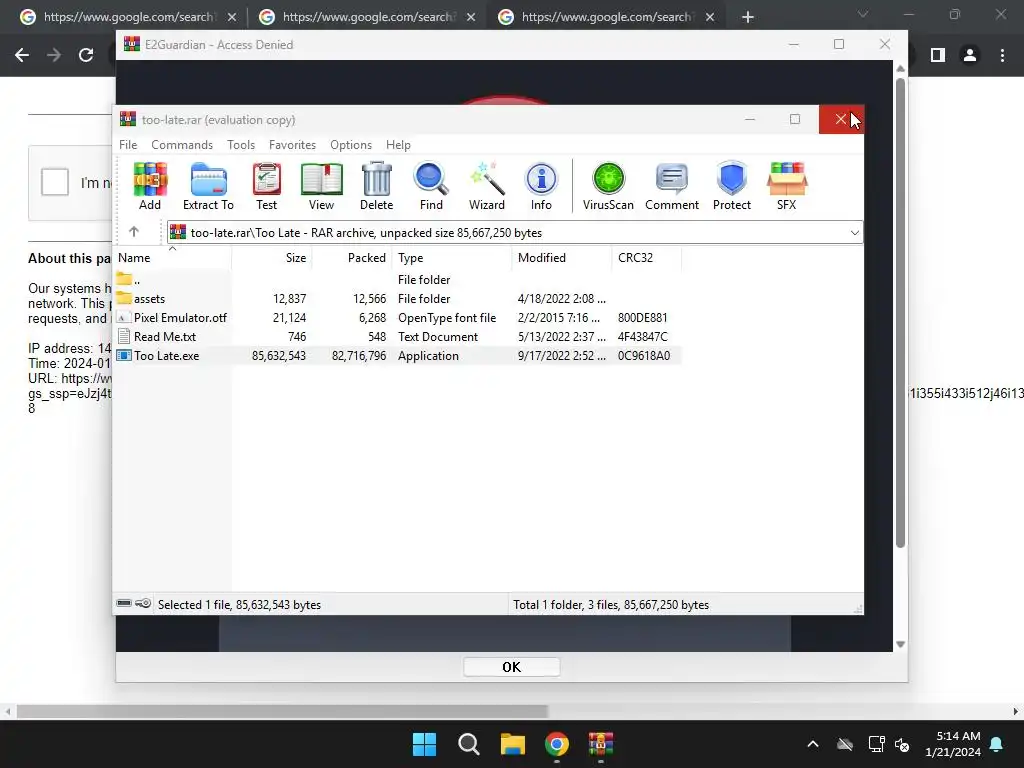Sort by the Modified column header
The height and width of the screenshot is (768, 1024).
coord(562,258)
